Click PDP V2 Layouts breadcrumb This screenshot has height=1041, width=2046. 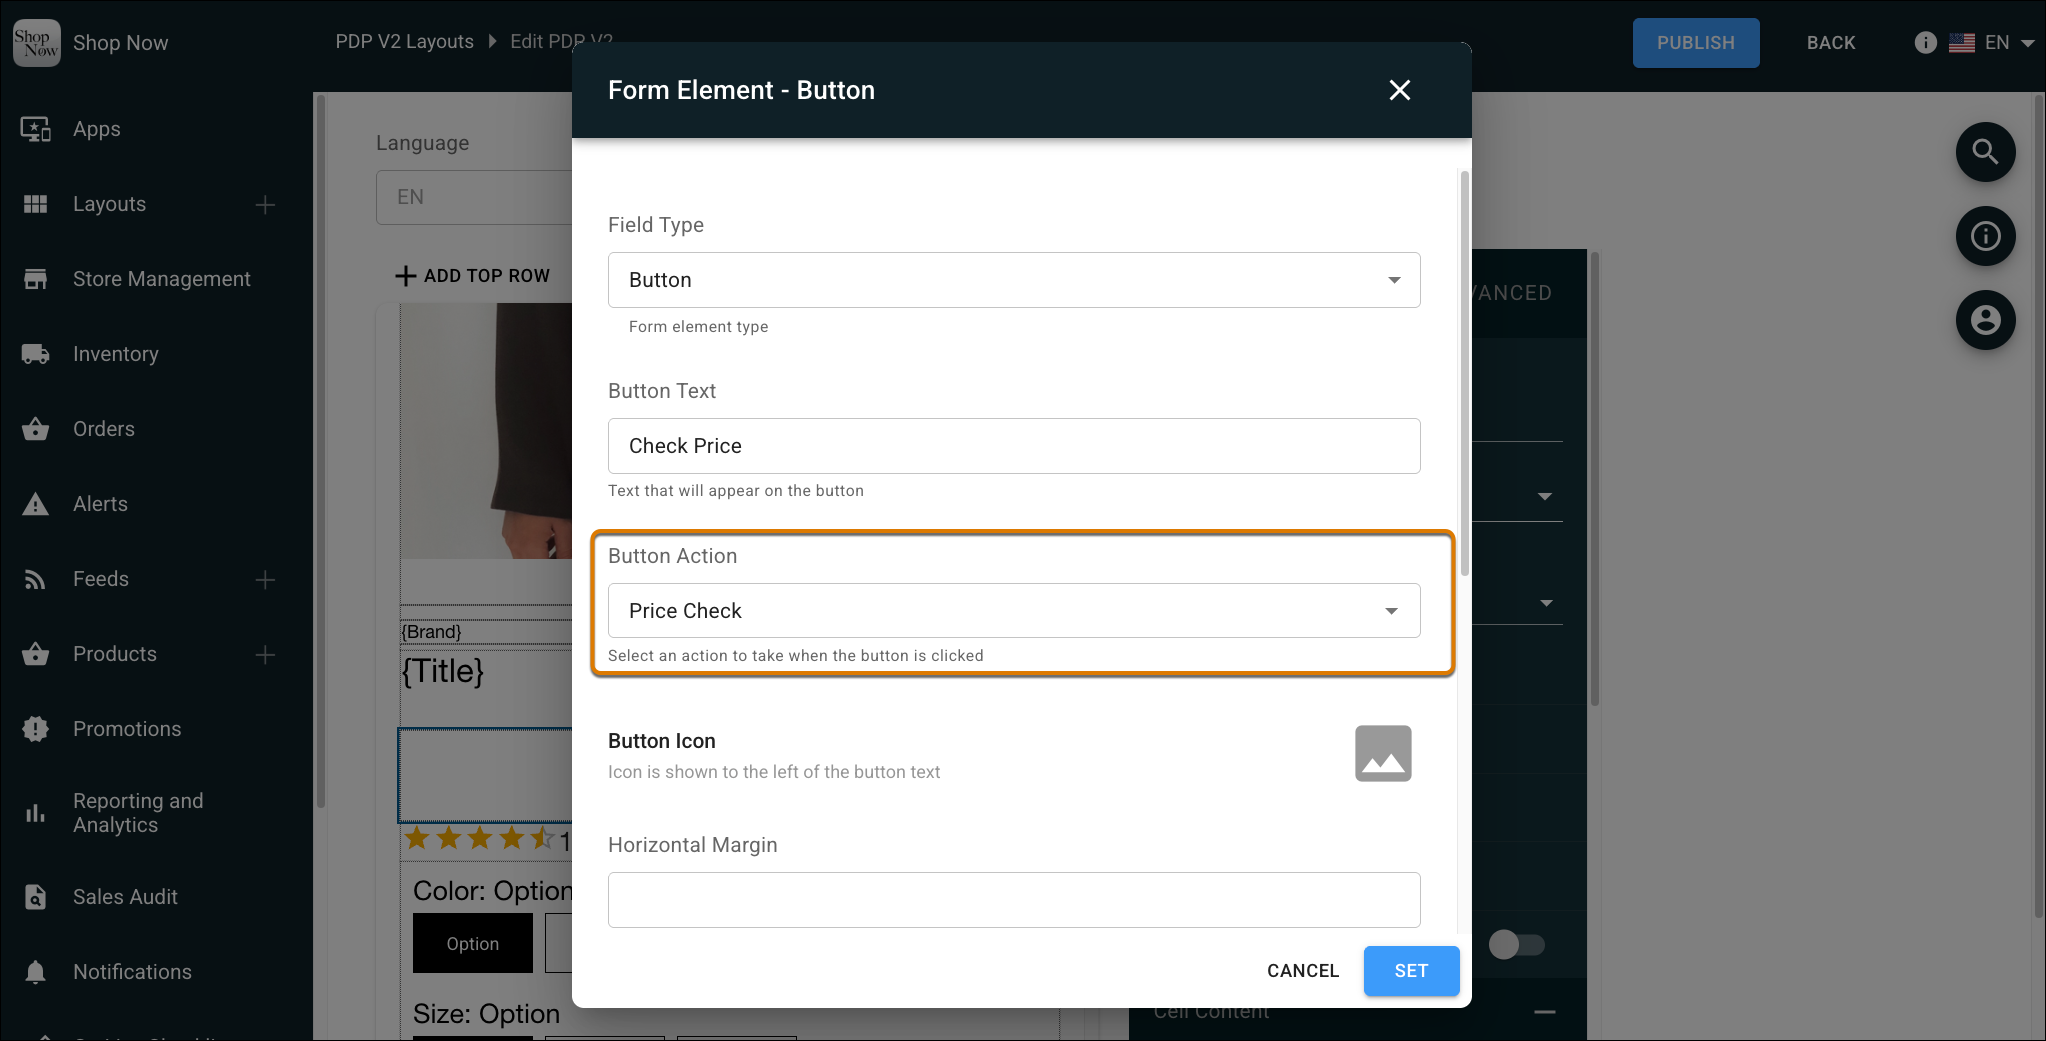tap(405, 41)
